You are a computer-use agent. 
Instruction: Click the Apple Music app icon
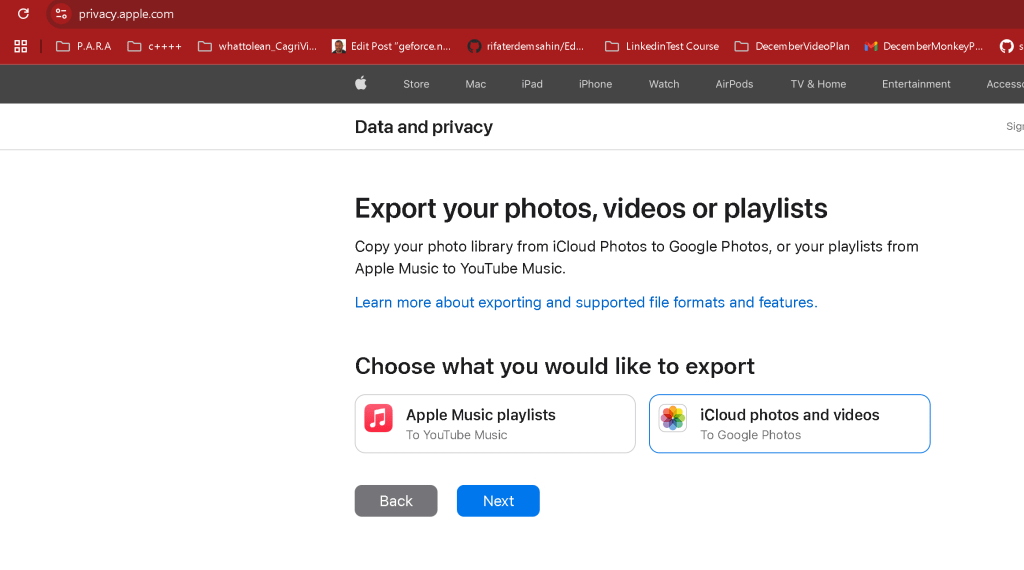pyautogui.click(x=378, y=418)
